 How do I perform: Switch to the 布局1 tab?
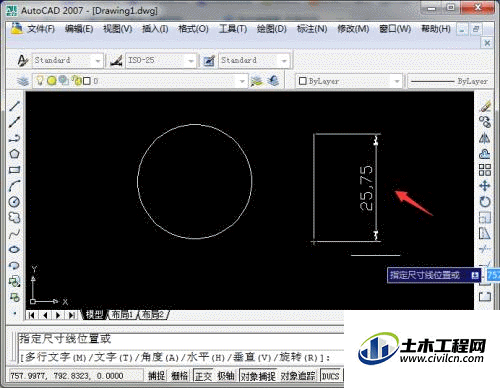click(122, 315)
